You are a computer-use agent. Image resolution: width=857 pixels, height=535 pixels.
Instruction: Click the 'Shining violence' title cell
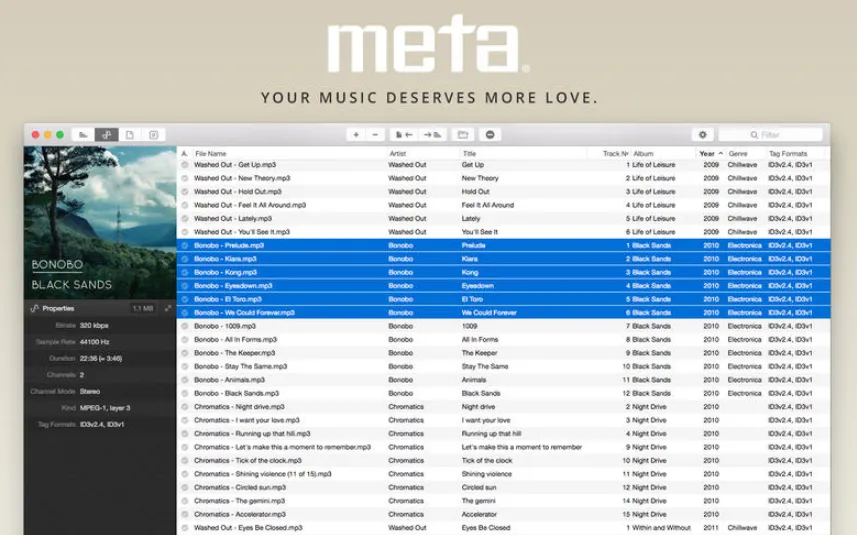pyautogui.click(x=486, y=474)
